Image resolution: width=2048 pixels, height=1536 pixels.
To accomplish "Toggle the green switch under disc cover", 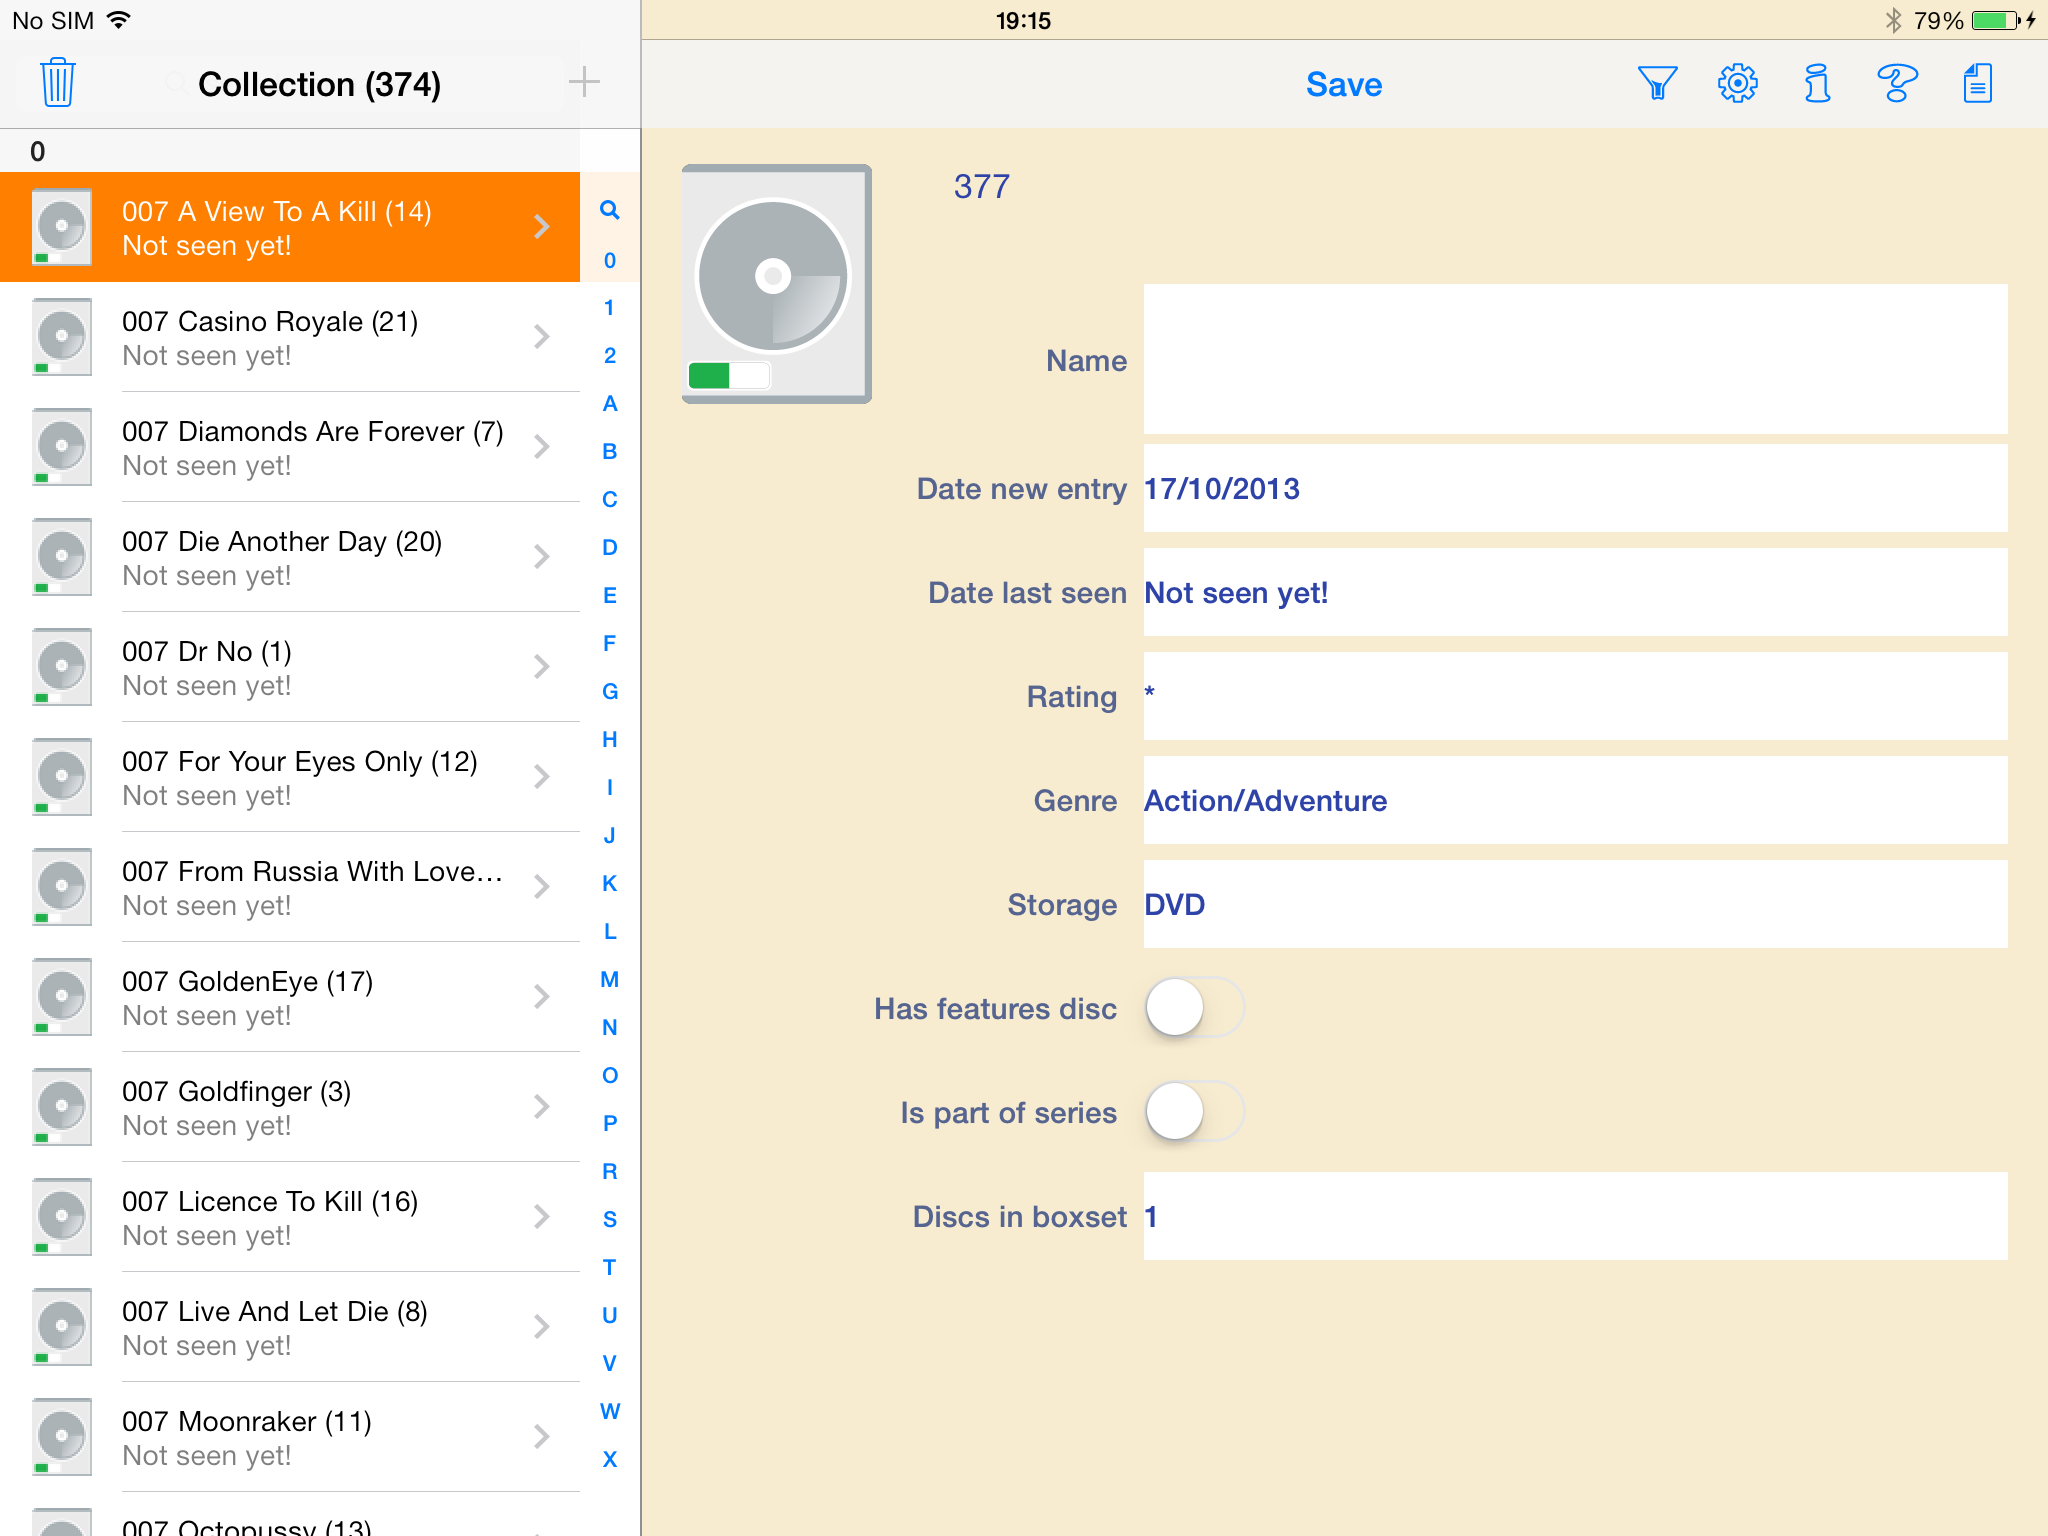I will coord(729,376).
